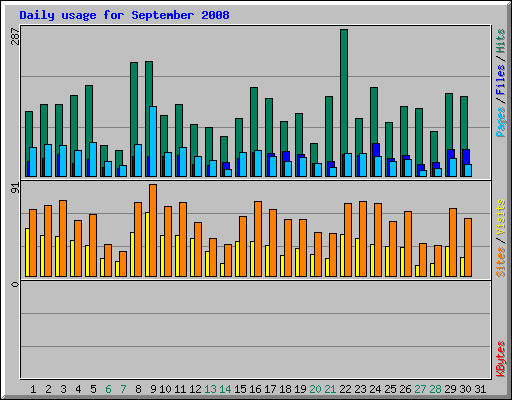Click day label '10' on x-axis
Viewport: 512px width, 400px height.
pos(165,389)
